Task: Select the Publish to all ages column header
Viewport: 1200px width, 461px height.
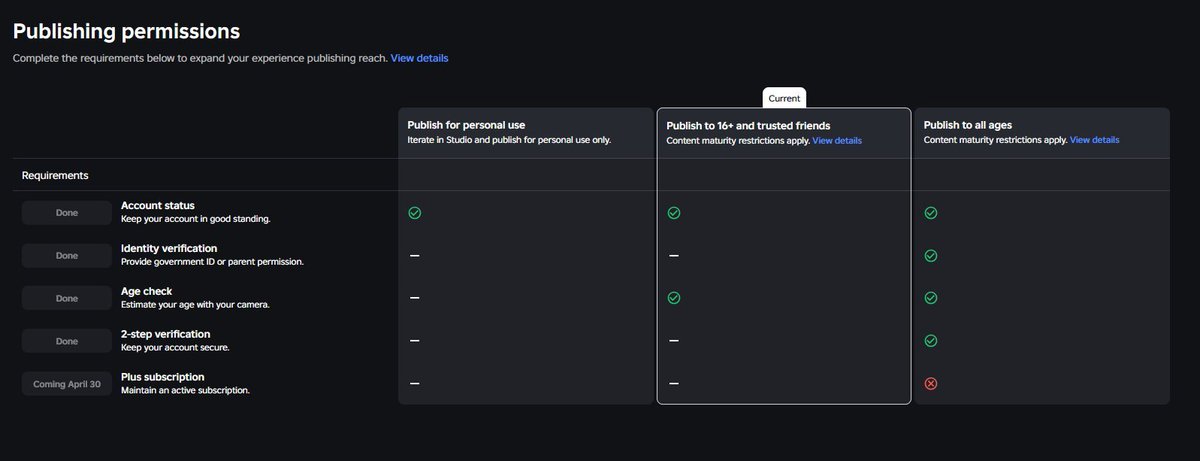Action: coord(968,125)
